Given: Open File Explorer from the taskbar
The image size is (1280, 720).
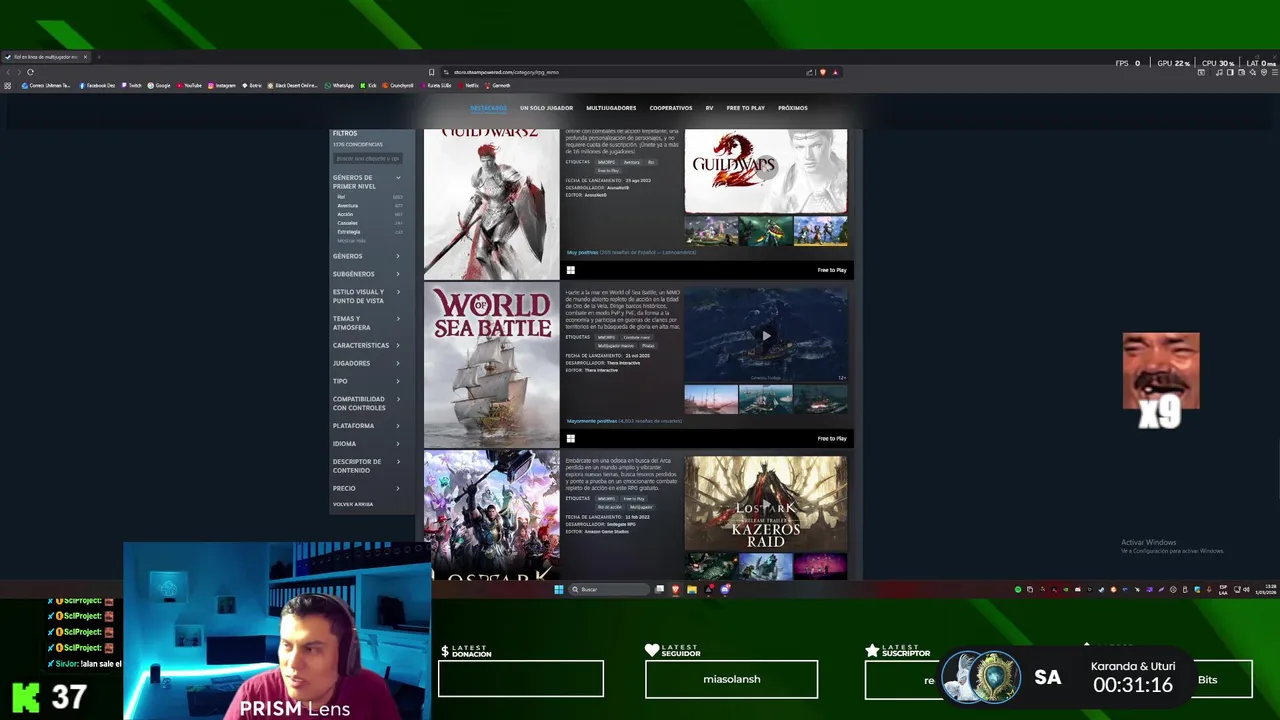Looking at the screenshot, I should tap(691, 589).
